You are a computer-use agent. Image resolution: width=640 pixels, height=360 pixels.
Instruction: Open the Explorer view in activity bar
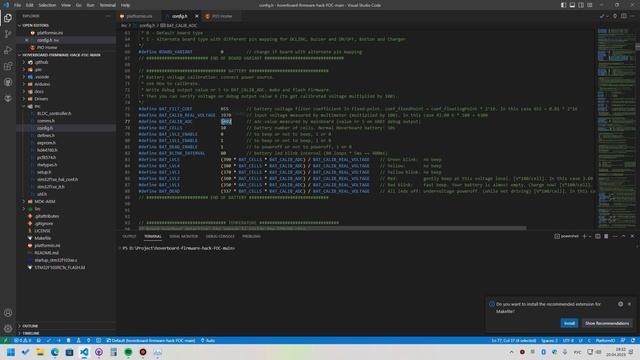tap(8, 18)
